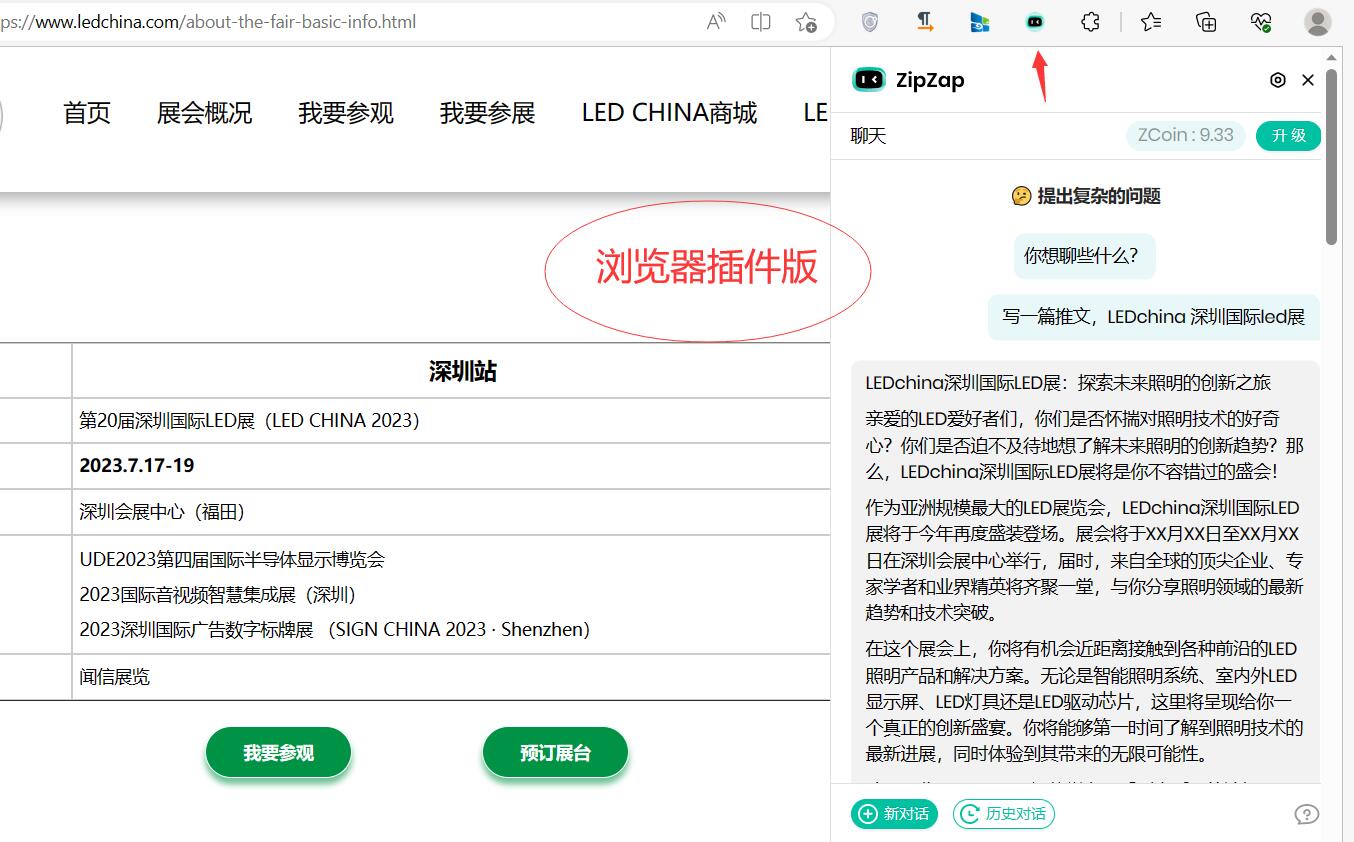
Task: Select LED CHINA商城 in navigation
Action: click(x=669, y=113)
